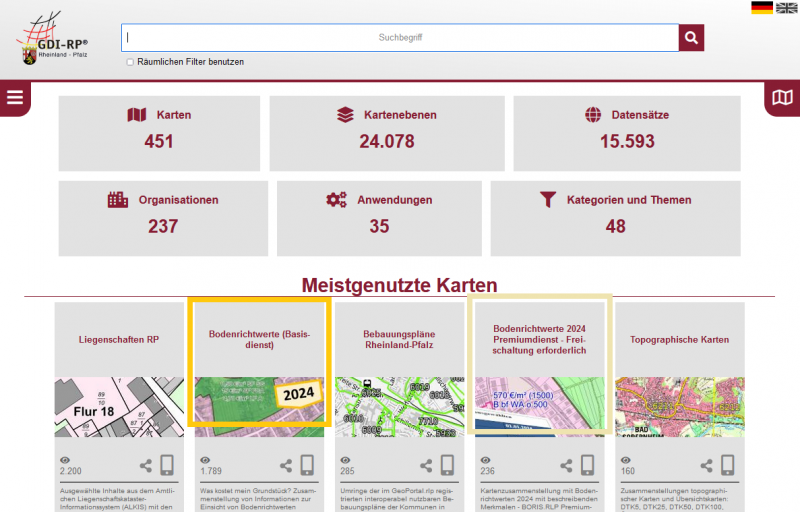Open mobile view for Topographische Karten
Viewport: 800px width, 512px height.
(x=728, y=465)
